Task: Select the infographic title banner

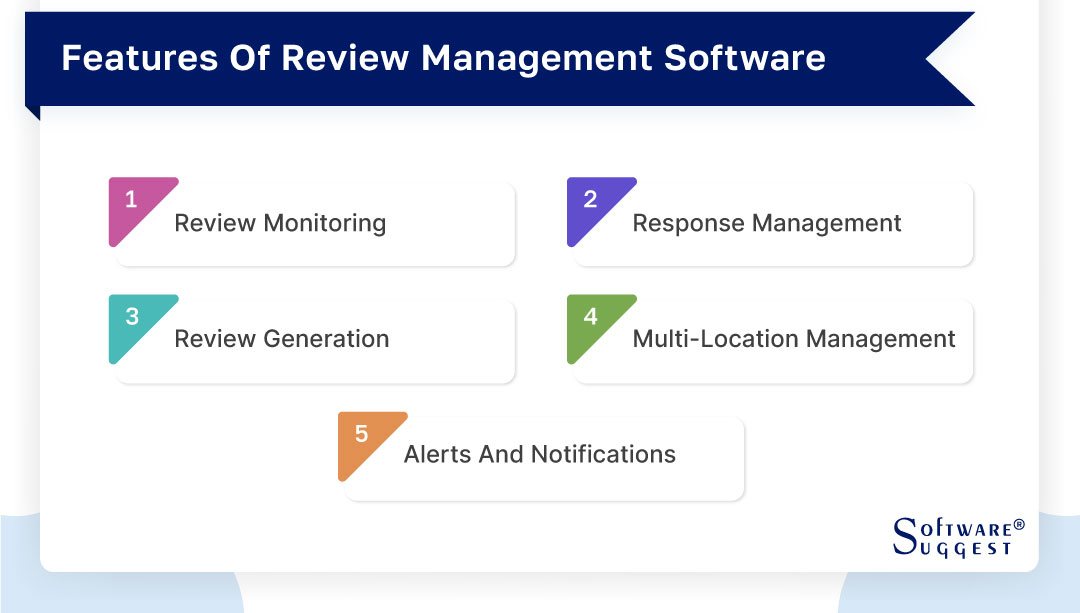Action: tap(500, 58)
